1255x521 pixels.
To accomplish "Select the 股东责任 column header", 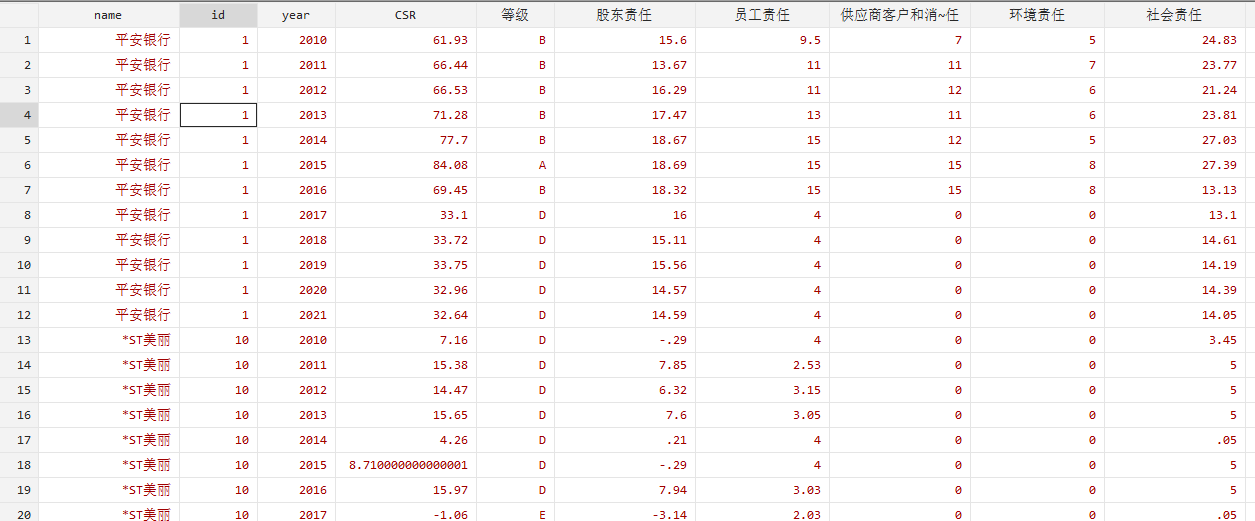I will point(624,15).
